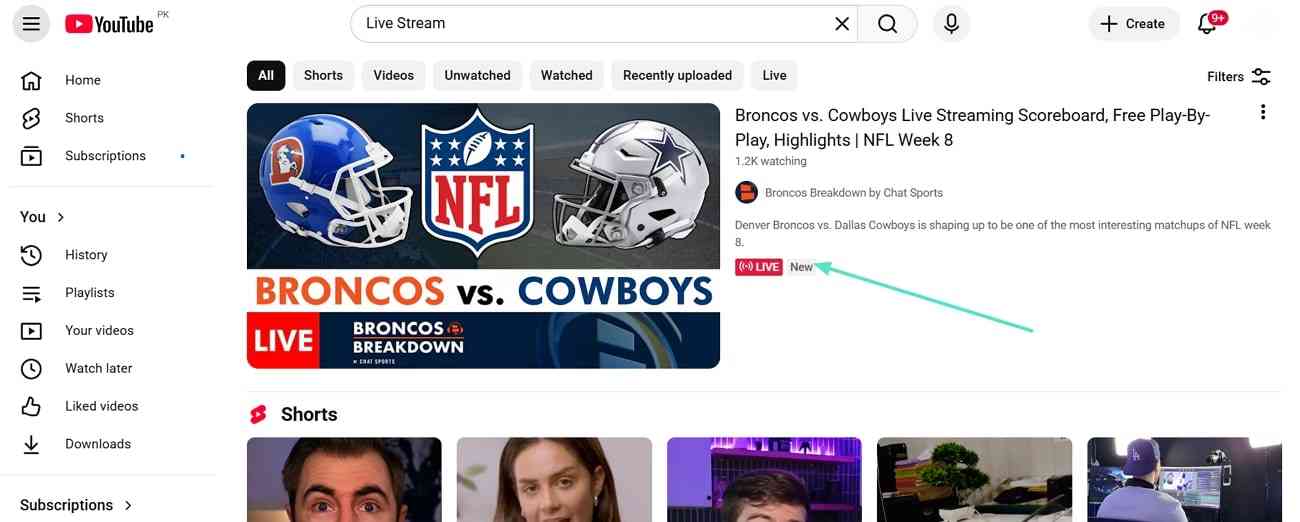Click the Playlists sidebar label
The width and height of the screenshot is (1300, 522).
[90, 293]
